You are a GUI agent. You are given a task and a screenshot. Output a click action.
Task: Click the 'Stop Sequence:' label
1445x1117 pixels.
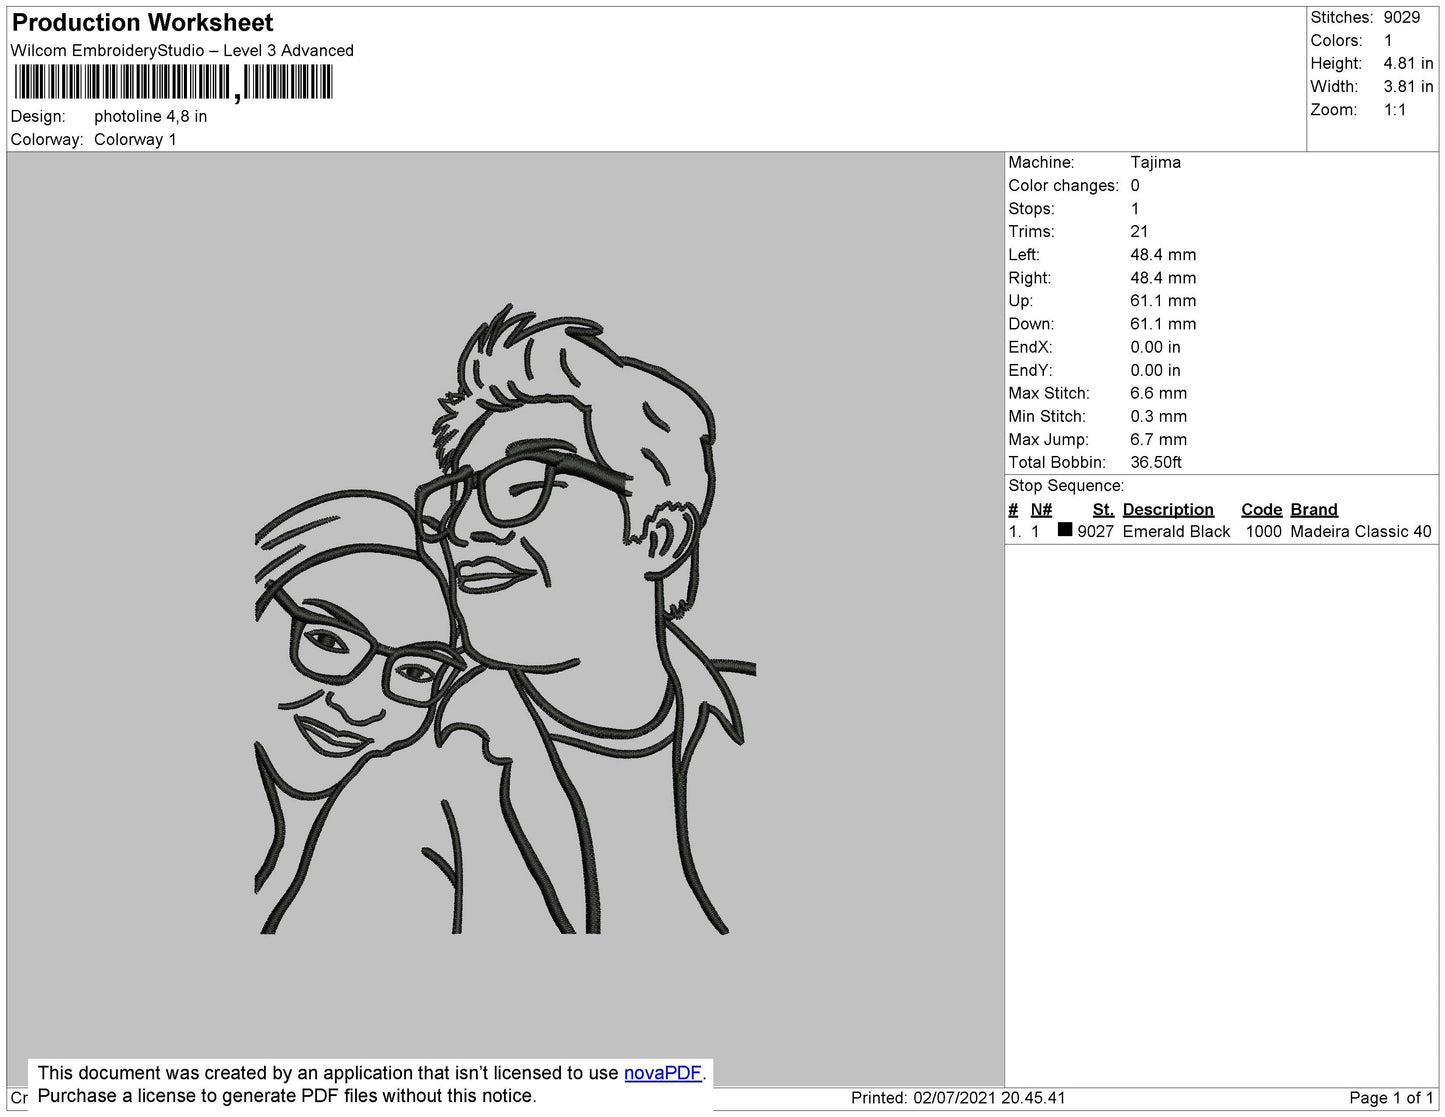click(x=1066, y=485)
